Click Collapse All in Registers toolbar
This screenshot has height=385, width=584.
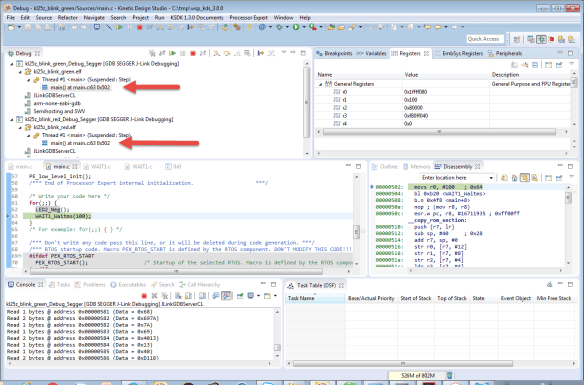(x=535, y=65)
